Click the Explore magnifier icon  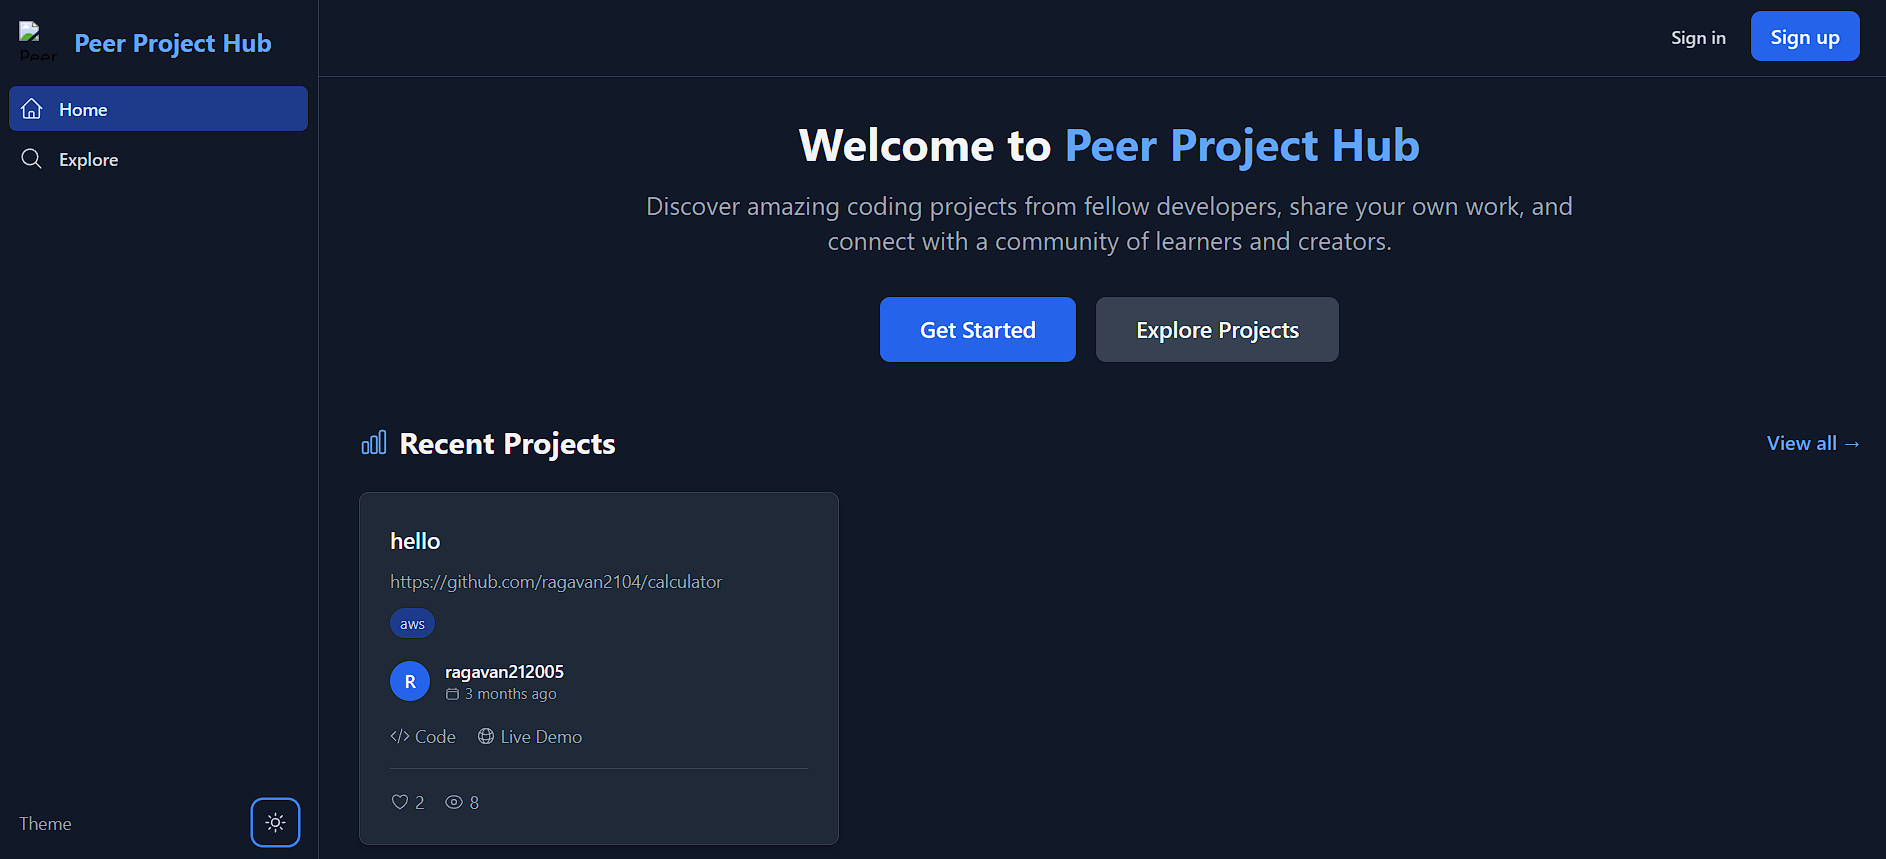point(32,159)
